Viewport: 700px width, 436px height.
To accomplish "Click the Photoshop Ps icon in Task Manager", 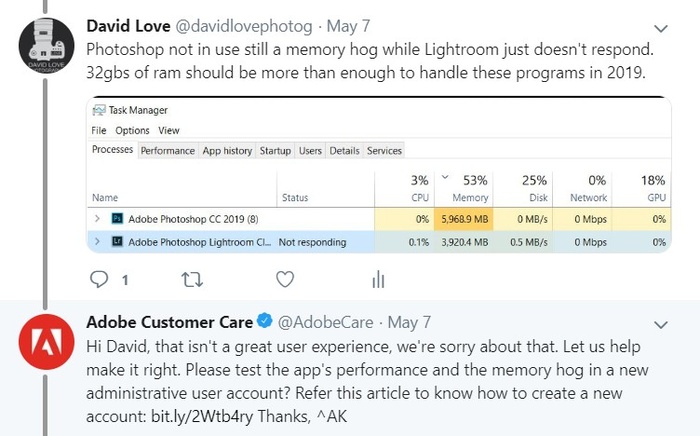I will pyautogui.click(x=117, y=219).
